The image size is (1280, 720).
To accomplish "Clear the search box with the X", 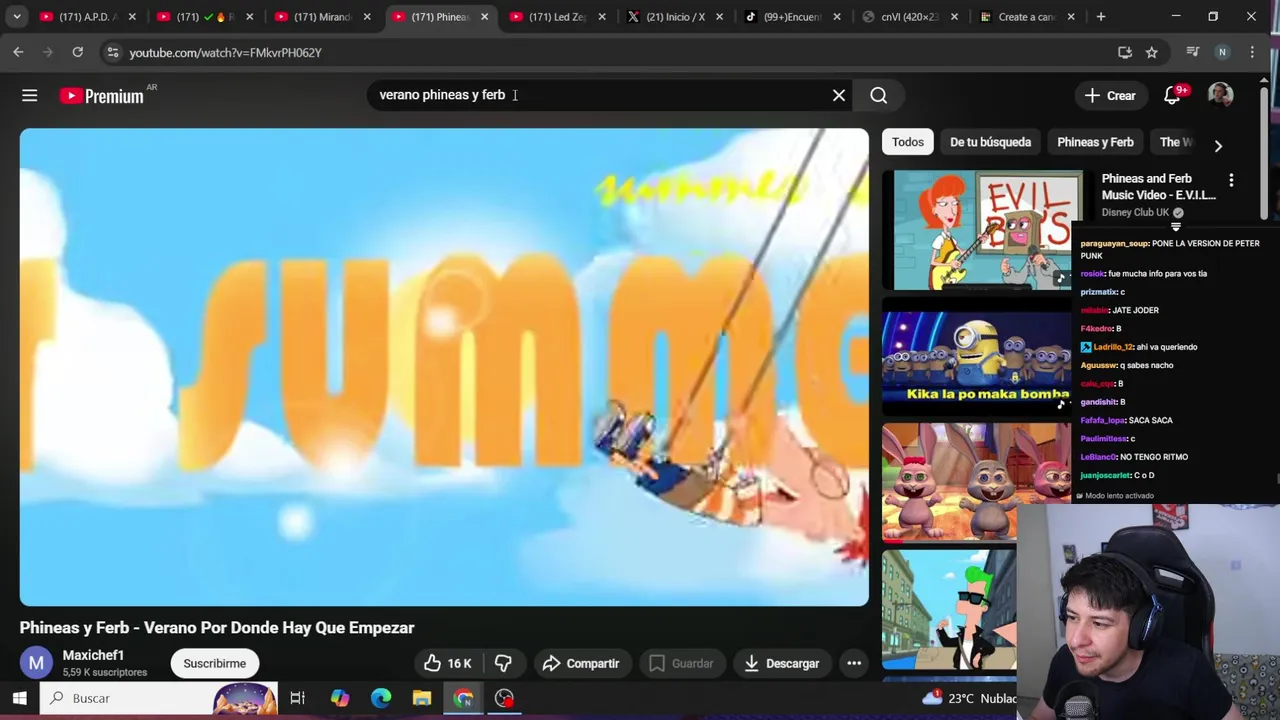I will click(839, 95).
